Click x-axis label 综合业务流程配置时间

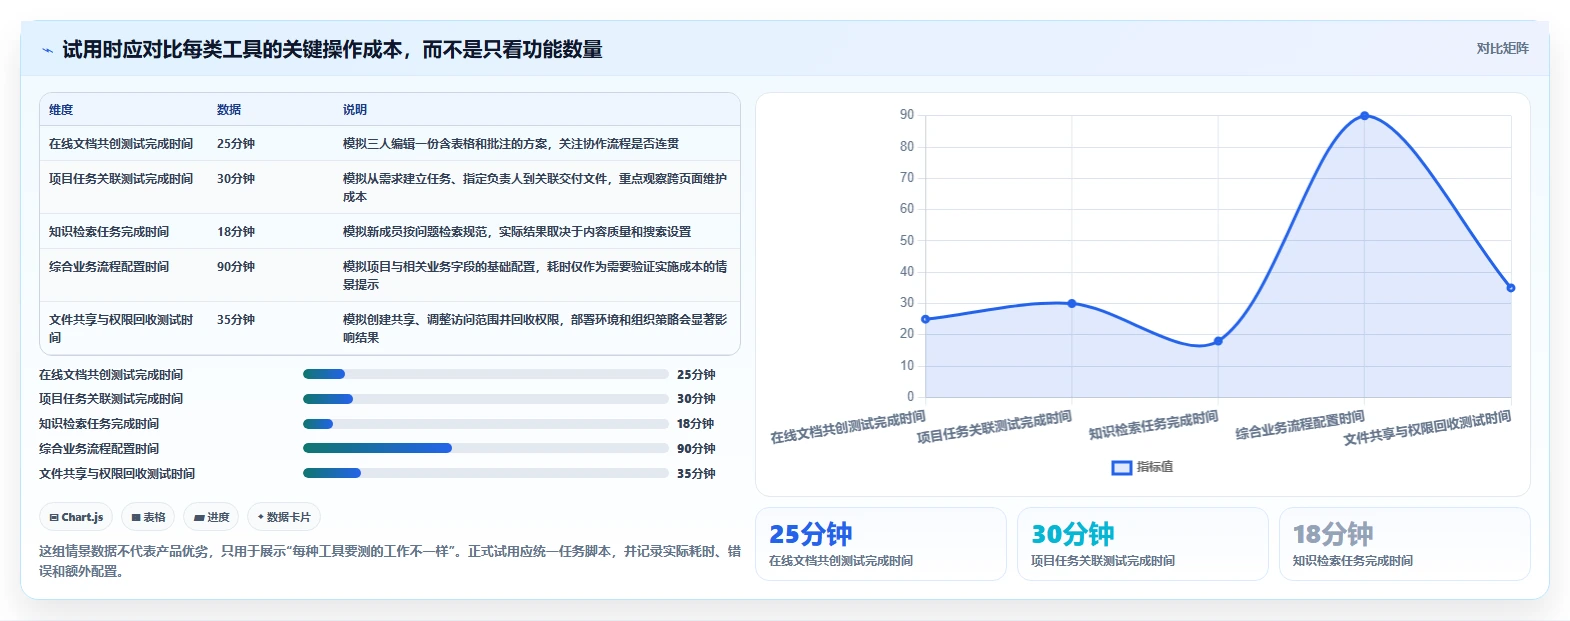click(x=1300, y=426)
